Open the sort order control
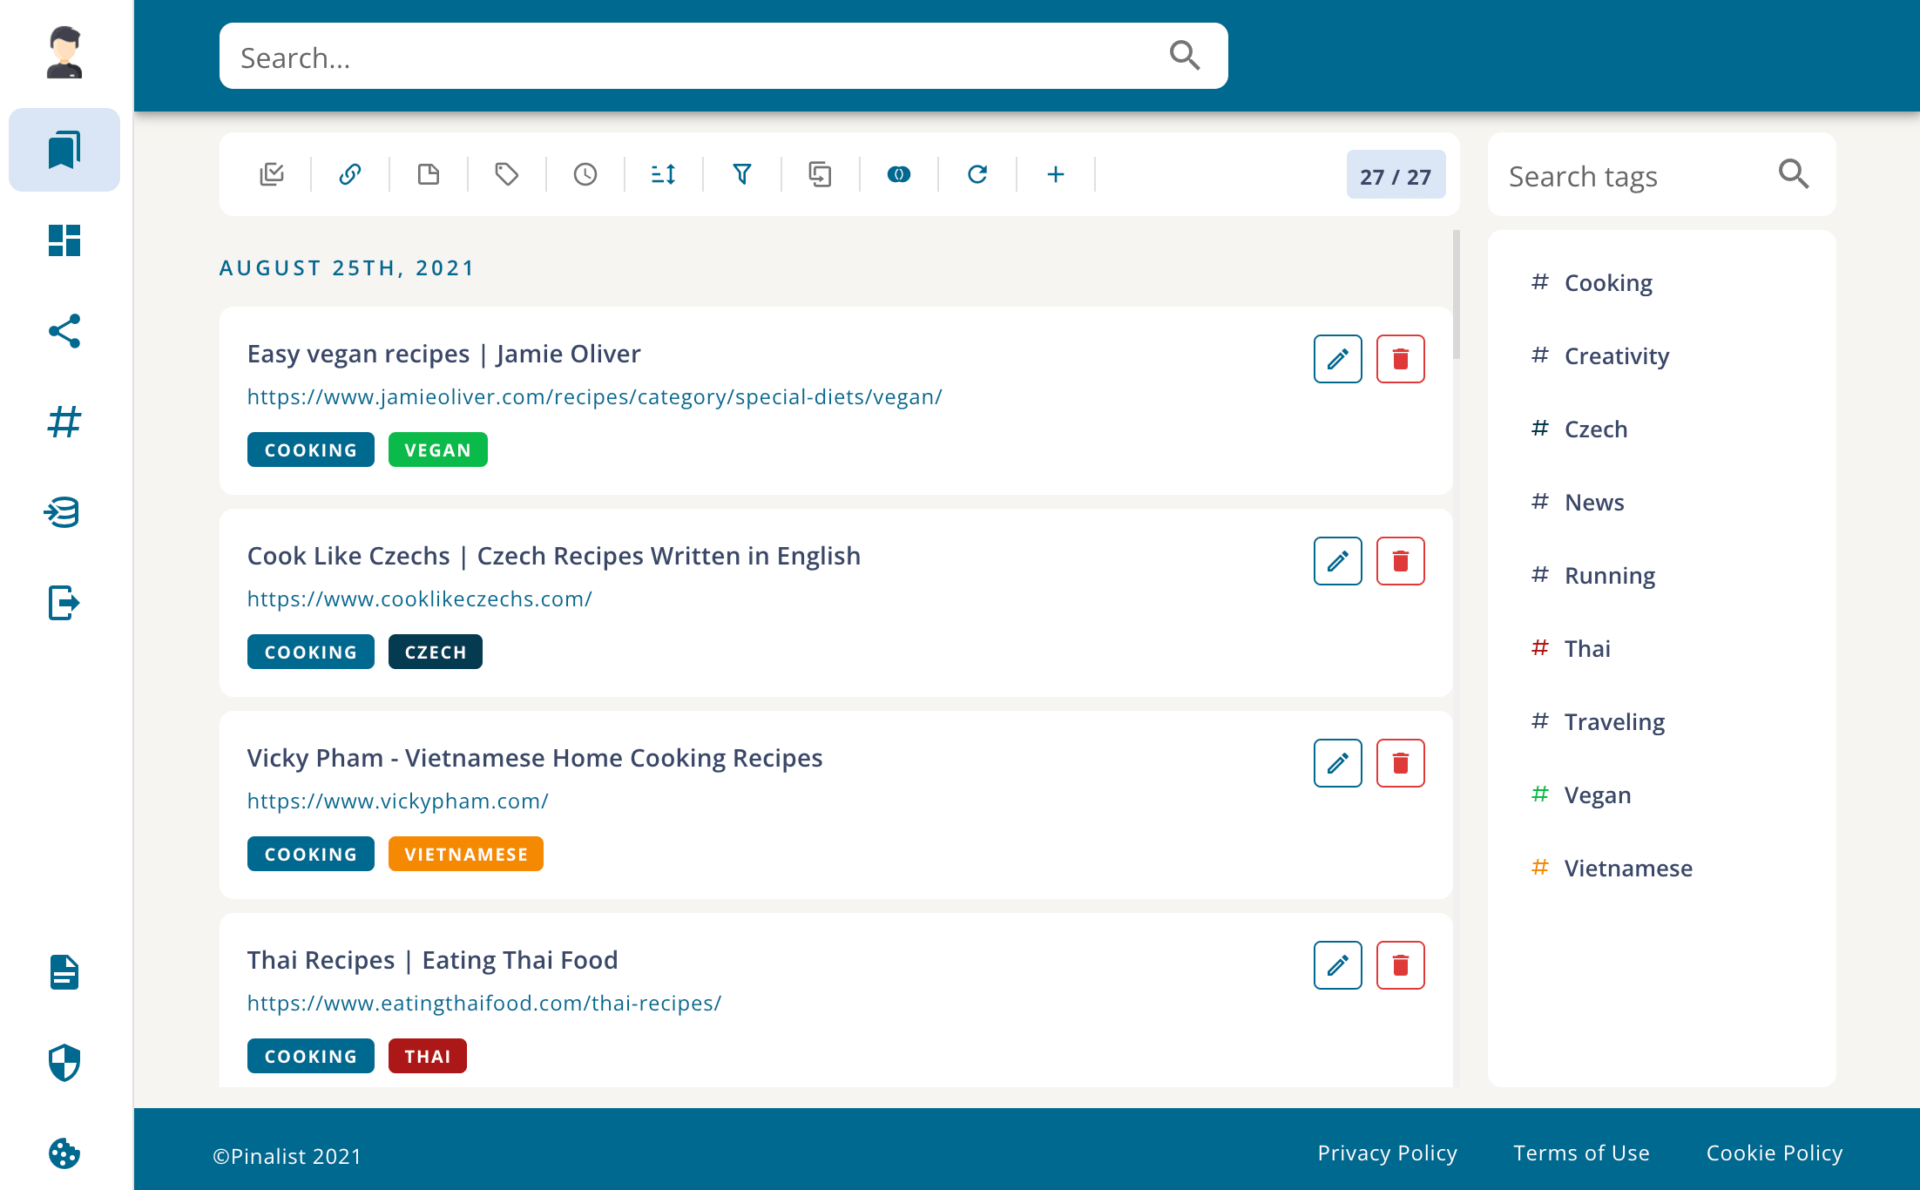Viewport: 1920px width, 1190px height. pos(662,174)
